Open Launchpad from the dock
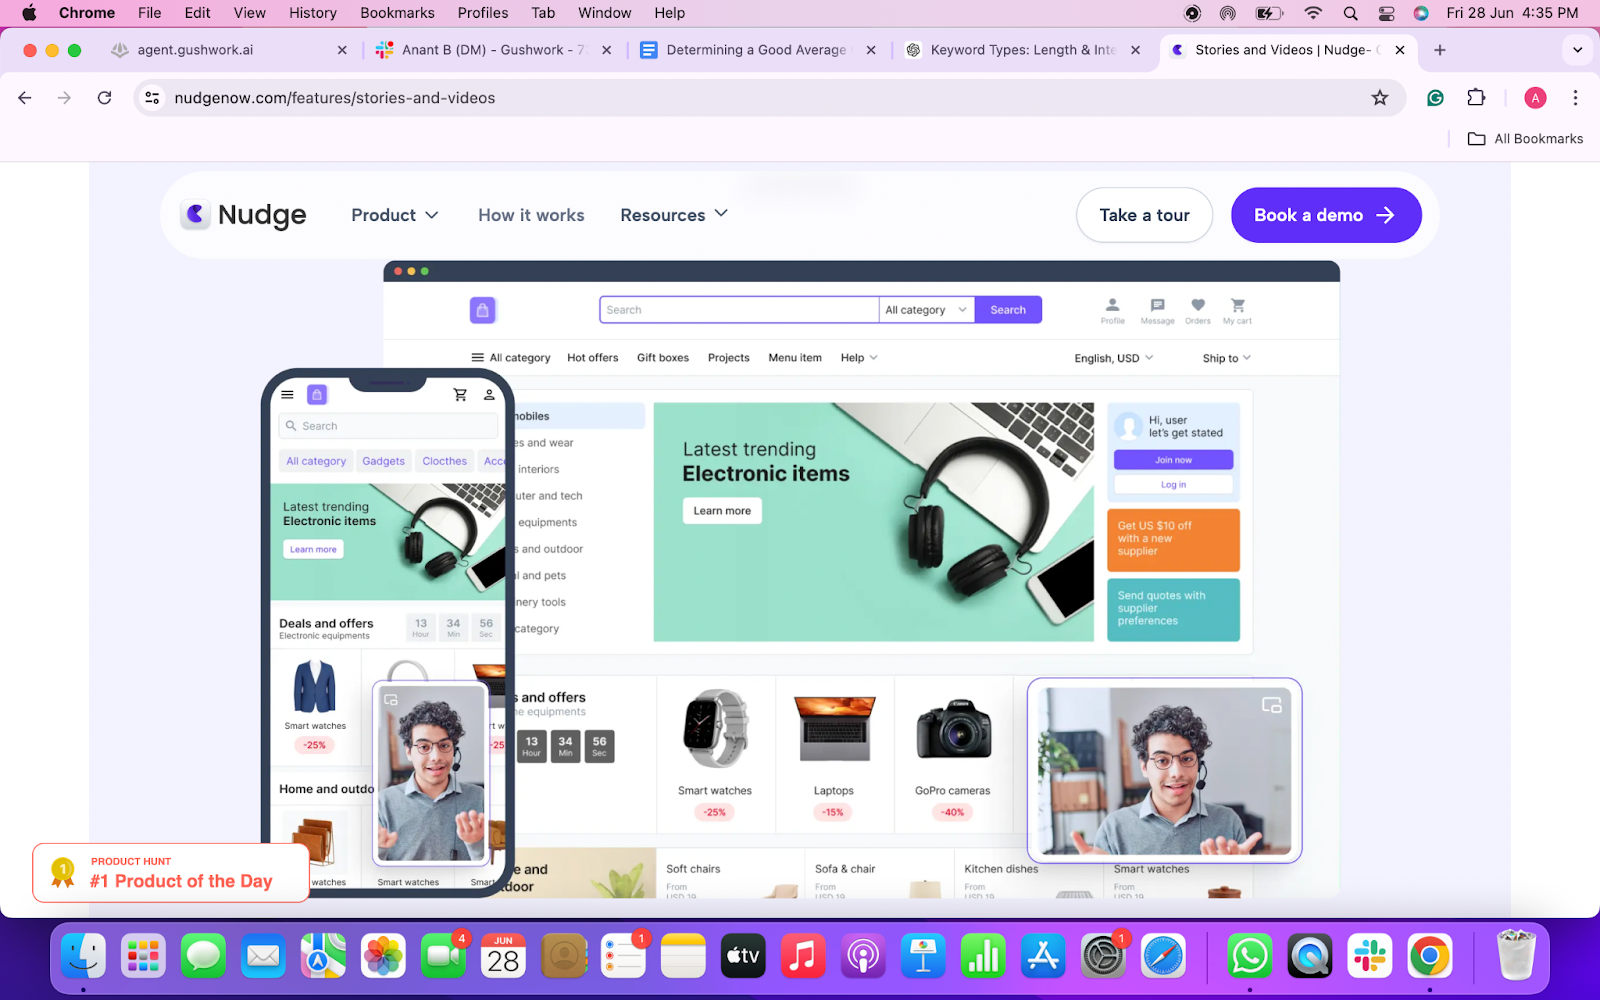 (x=143, y=957)
